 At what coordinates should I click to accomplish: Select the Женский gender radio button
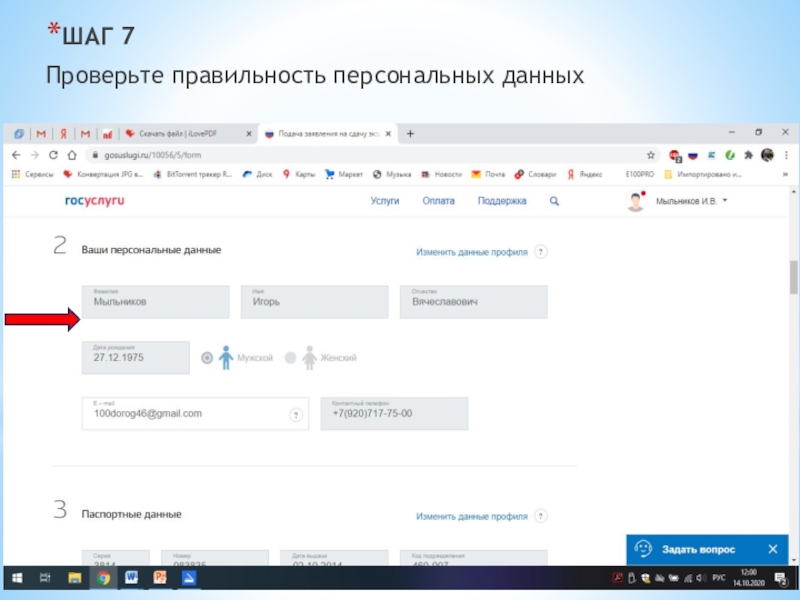pos(291,358)
